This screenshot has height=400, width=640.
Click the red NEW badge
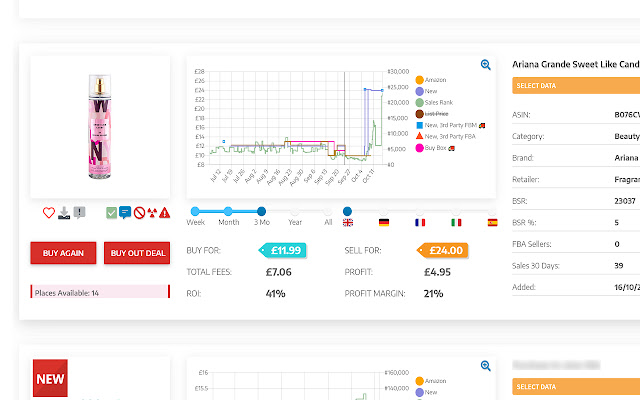(50, 378)
